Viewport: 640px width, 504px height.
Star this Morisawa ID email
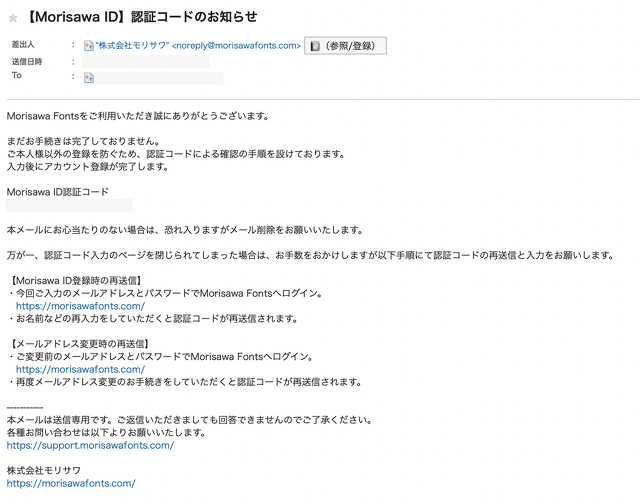click(x=13, y=17)
